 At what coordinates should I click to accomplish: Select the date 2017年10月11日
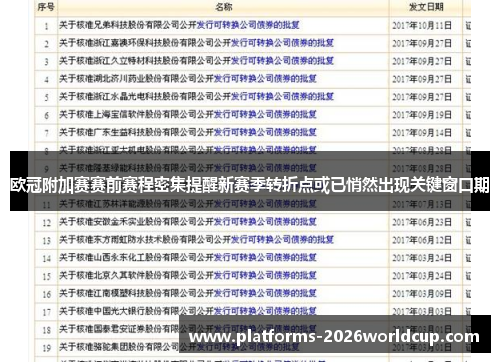coord(422,26)
